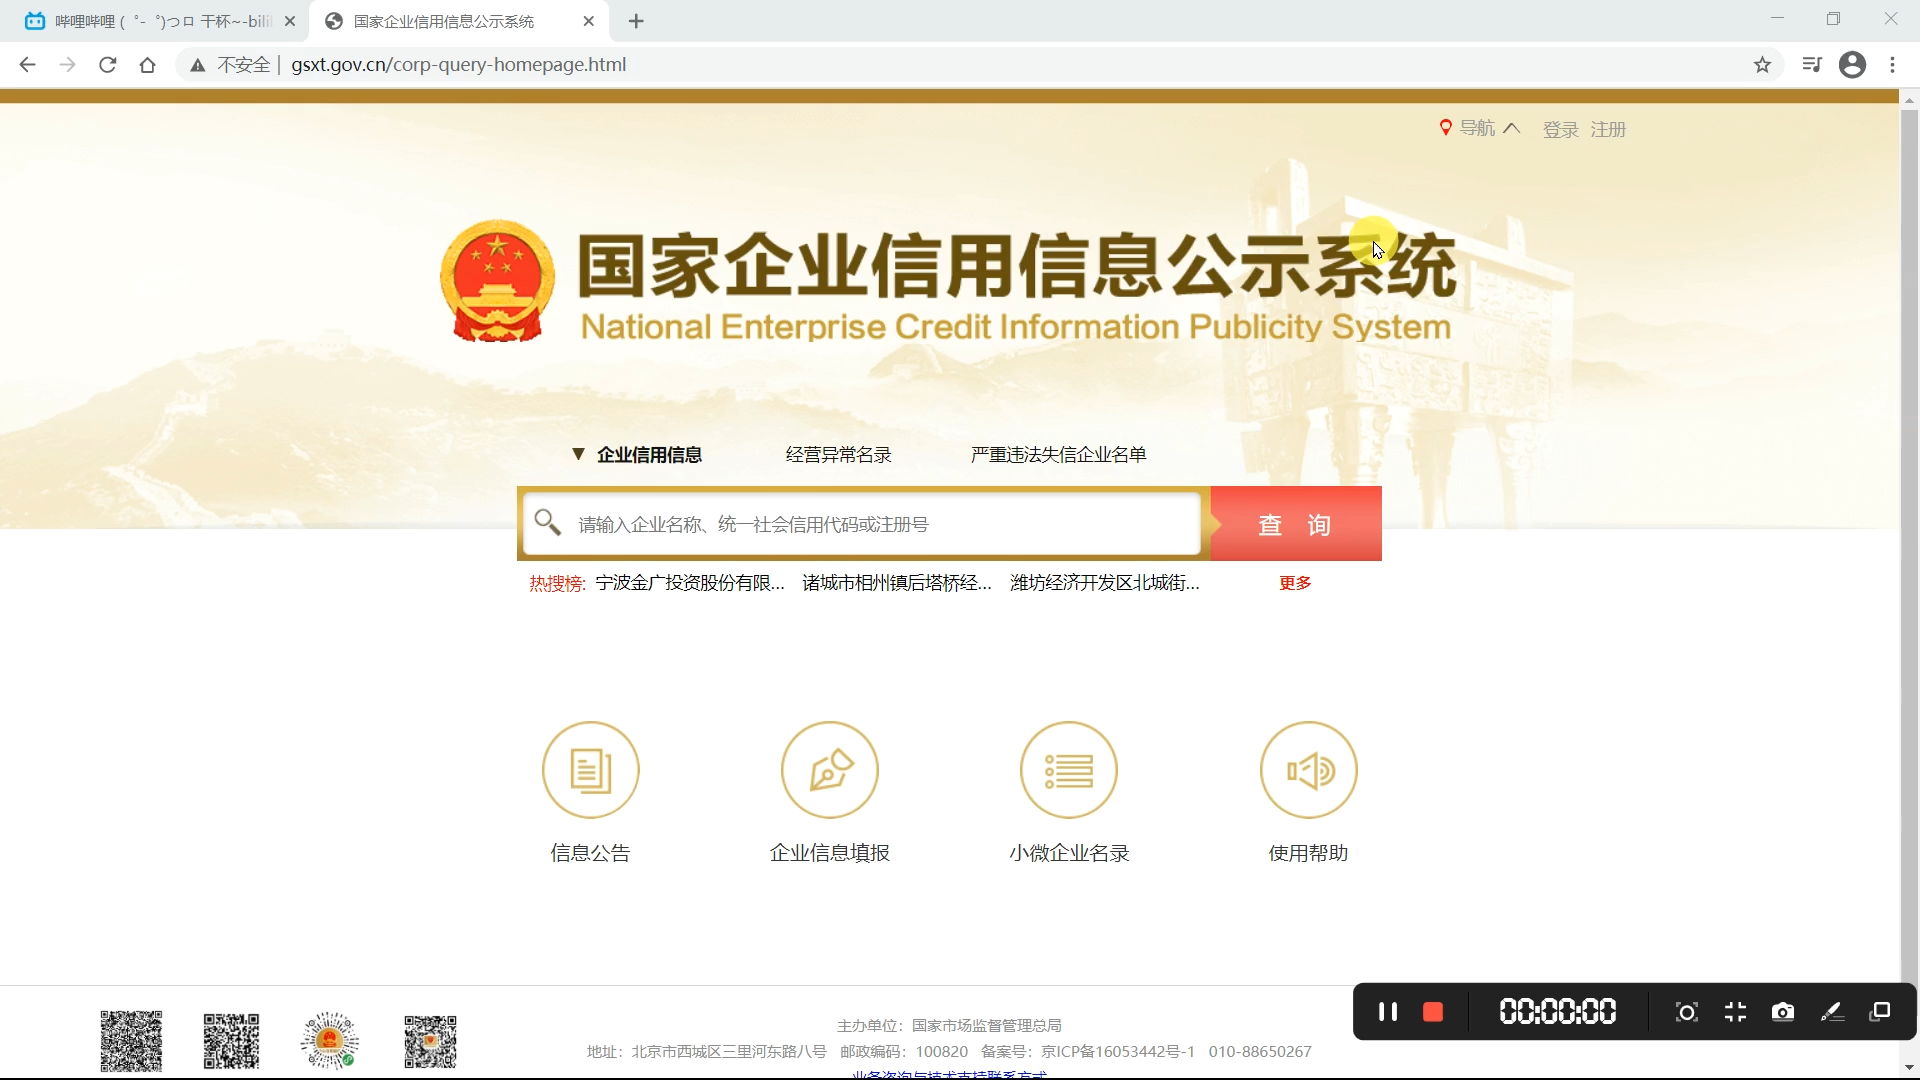Click the enterprise name search field
This screenshot has height=1080, width=1920.
pyautogui.click(x=862, y=524)
